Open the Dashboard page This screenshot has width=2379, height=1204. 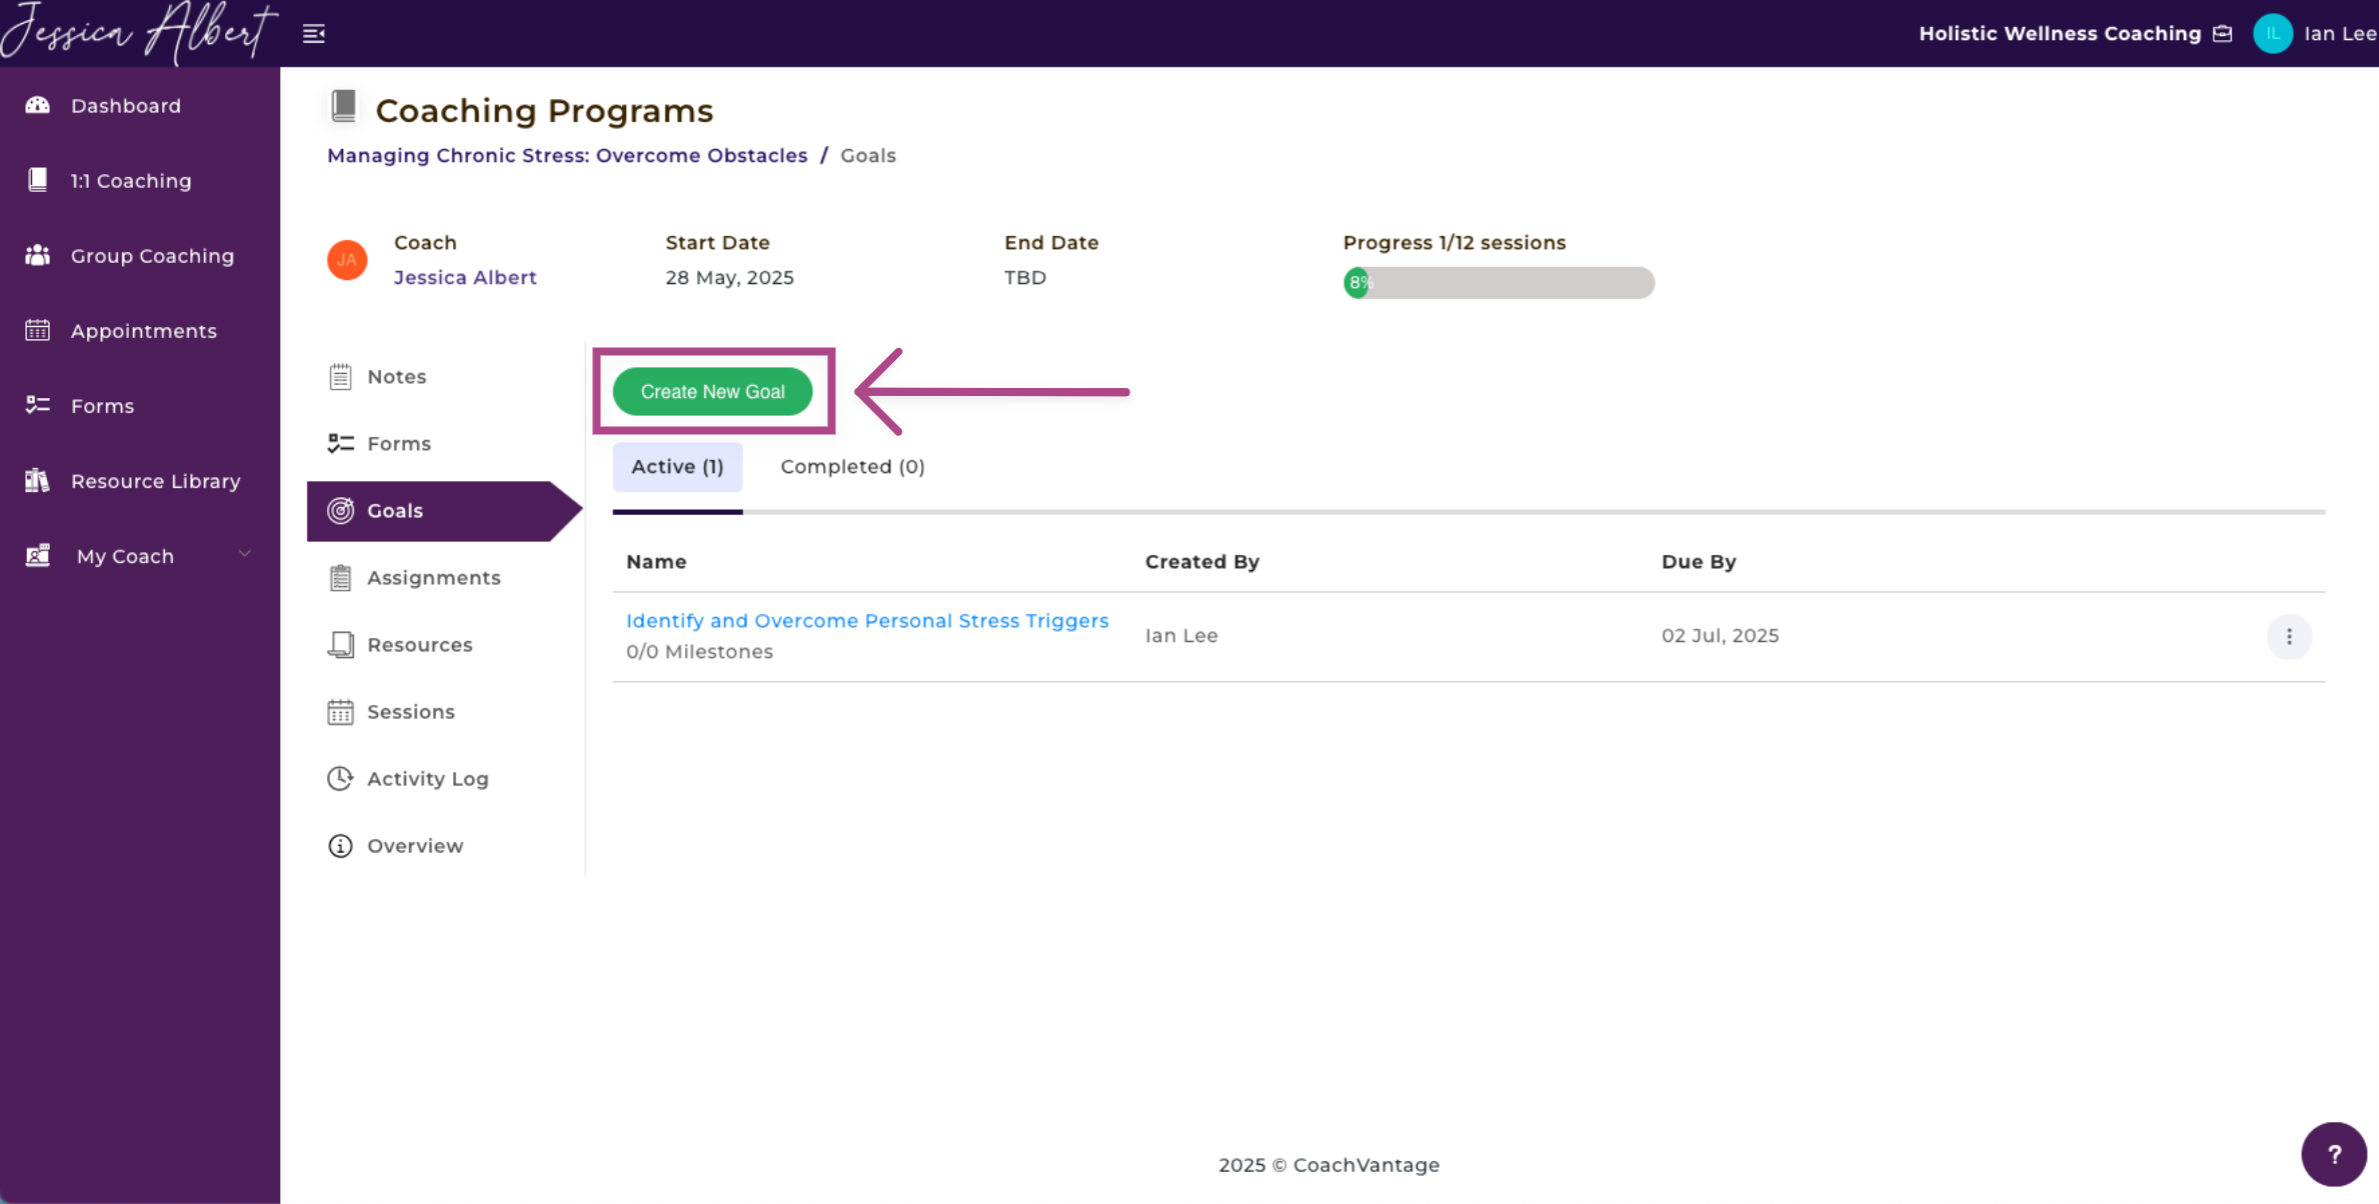pos(126,105)
